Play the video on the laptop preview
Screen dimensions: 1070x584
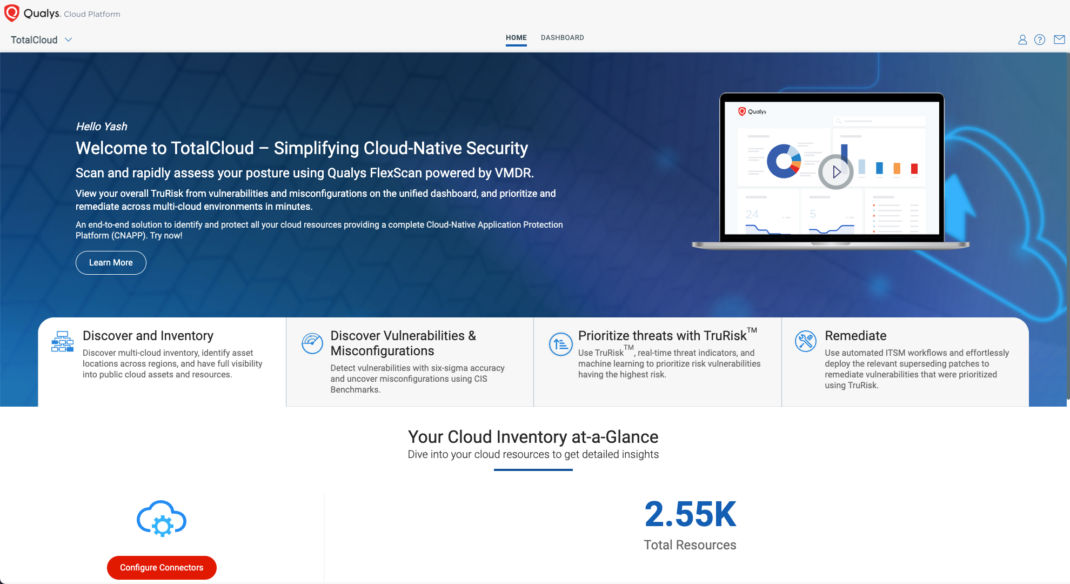tap(834, 172)
